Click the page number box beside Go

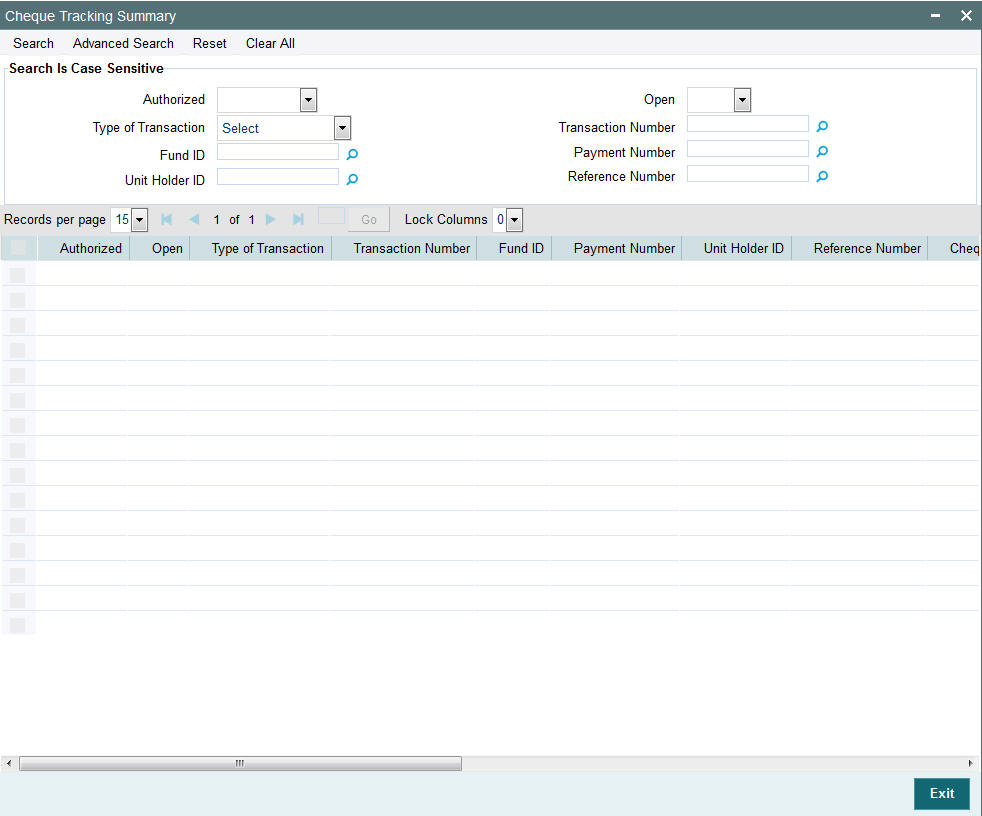[331, 216]
